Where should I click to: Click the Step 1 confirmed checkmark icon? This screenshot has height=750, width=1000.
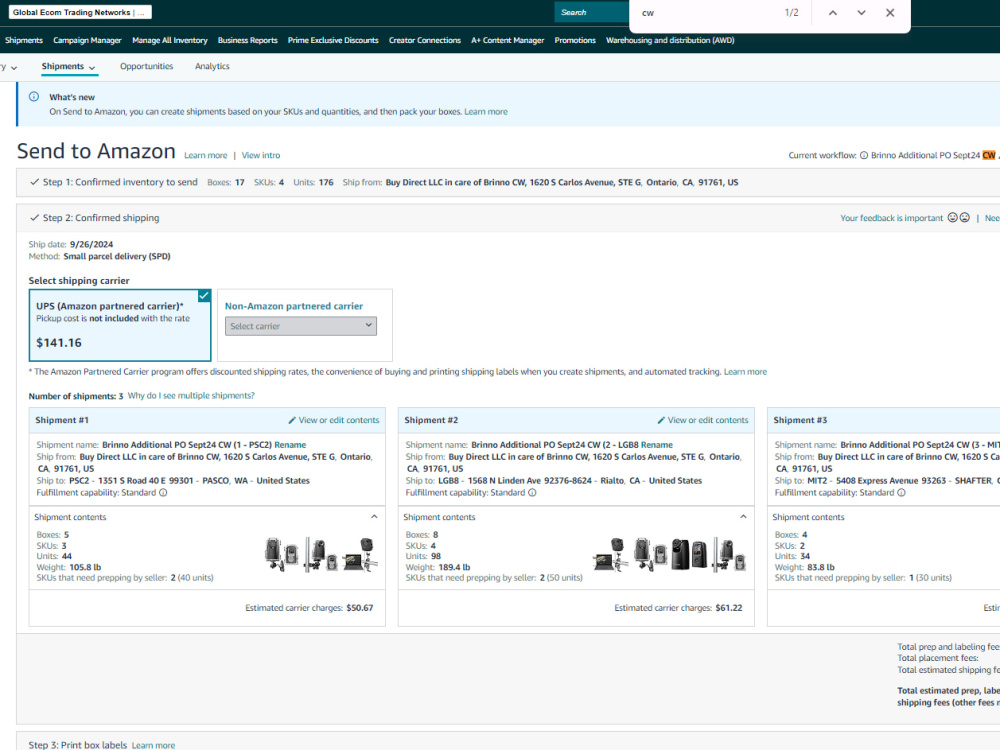[34, 182]
